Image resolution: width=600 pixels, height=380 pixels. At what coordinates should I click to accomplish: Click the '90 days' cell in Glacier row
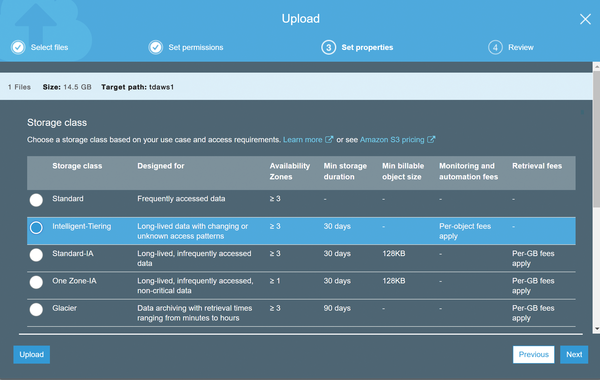coord(337,308)
